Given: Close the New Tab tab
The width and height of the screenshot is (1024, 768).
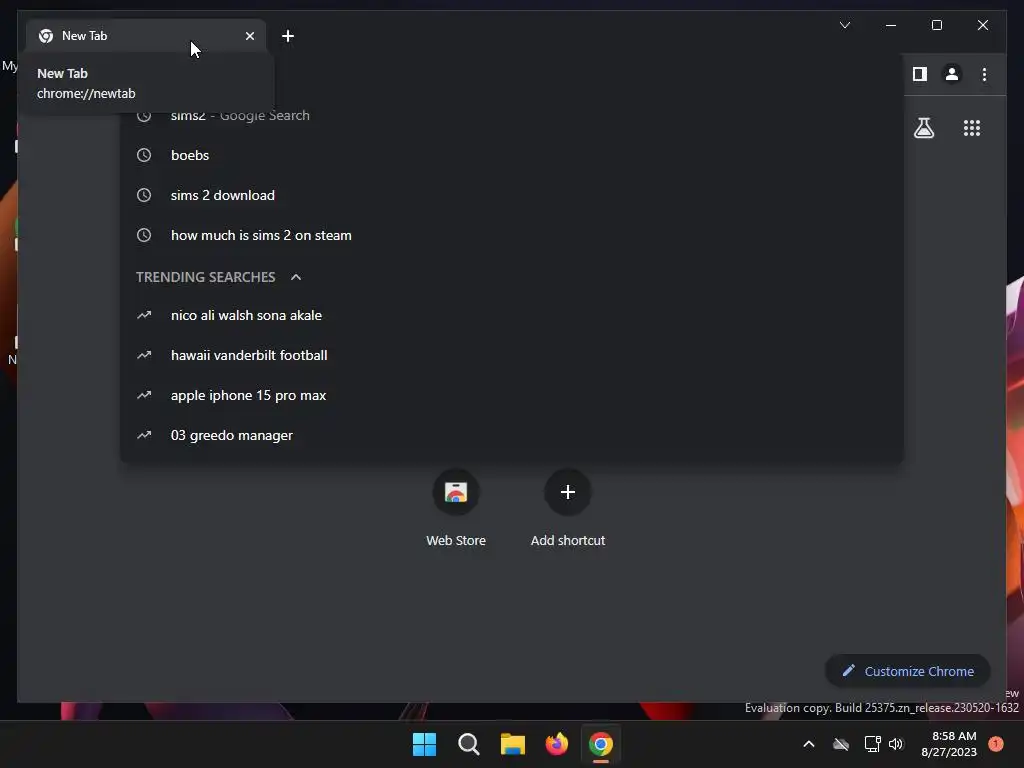Looking at the screenshot, I should coord(249,36).
